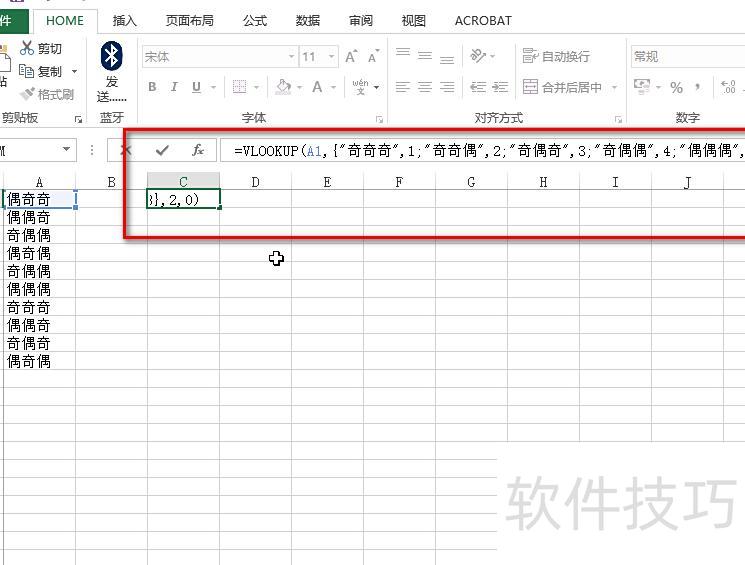Click the Cut (剪切) scissors icon
The width and height of the screenshot is (745, 565).
[27, 48]
